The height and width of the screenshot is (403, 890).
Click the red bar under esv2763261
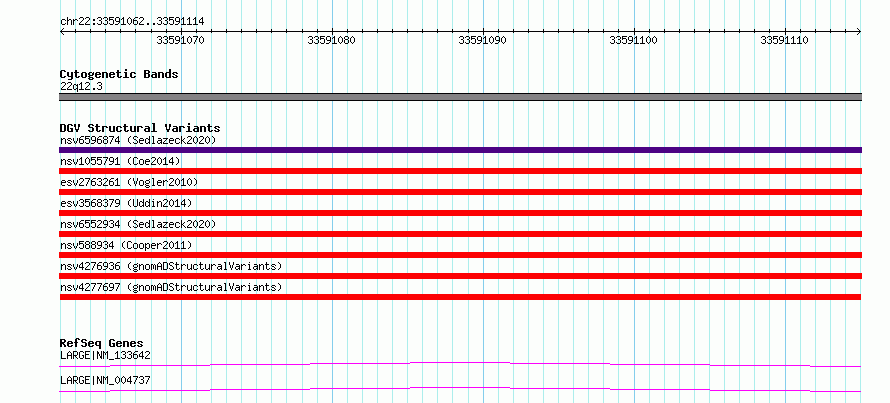[x=460, y=192]
